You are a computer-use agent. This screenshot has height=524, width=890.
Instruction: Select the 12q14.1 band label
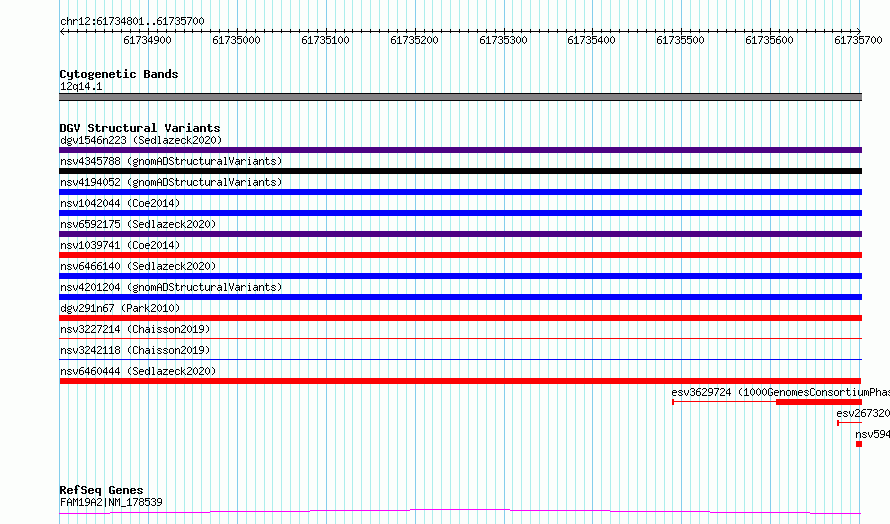tap(81, 86)
